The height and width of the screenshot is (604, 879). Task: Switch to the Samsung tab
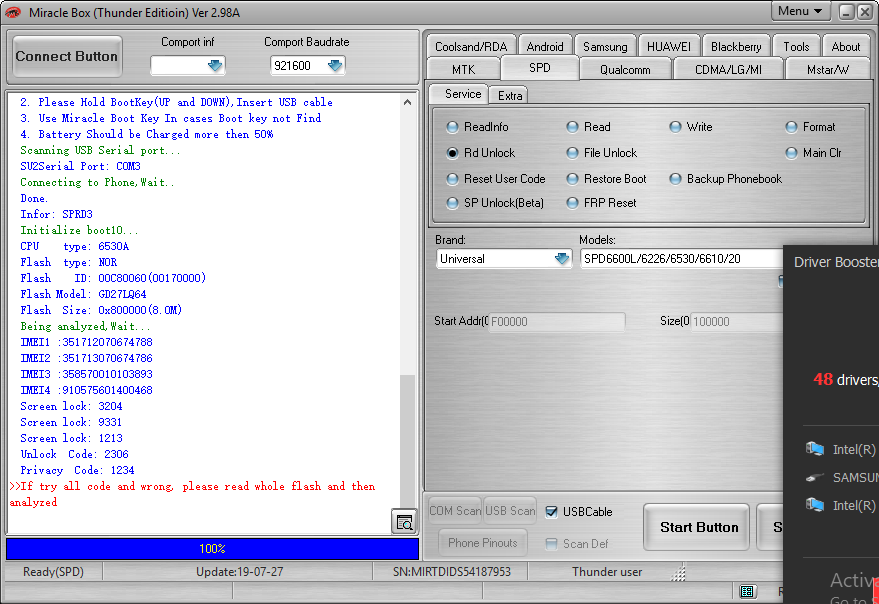pos(605,47)
